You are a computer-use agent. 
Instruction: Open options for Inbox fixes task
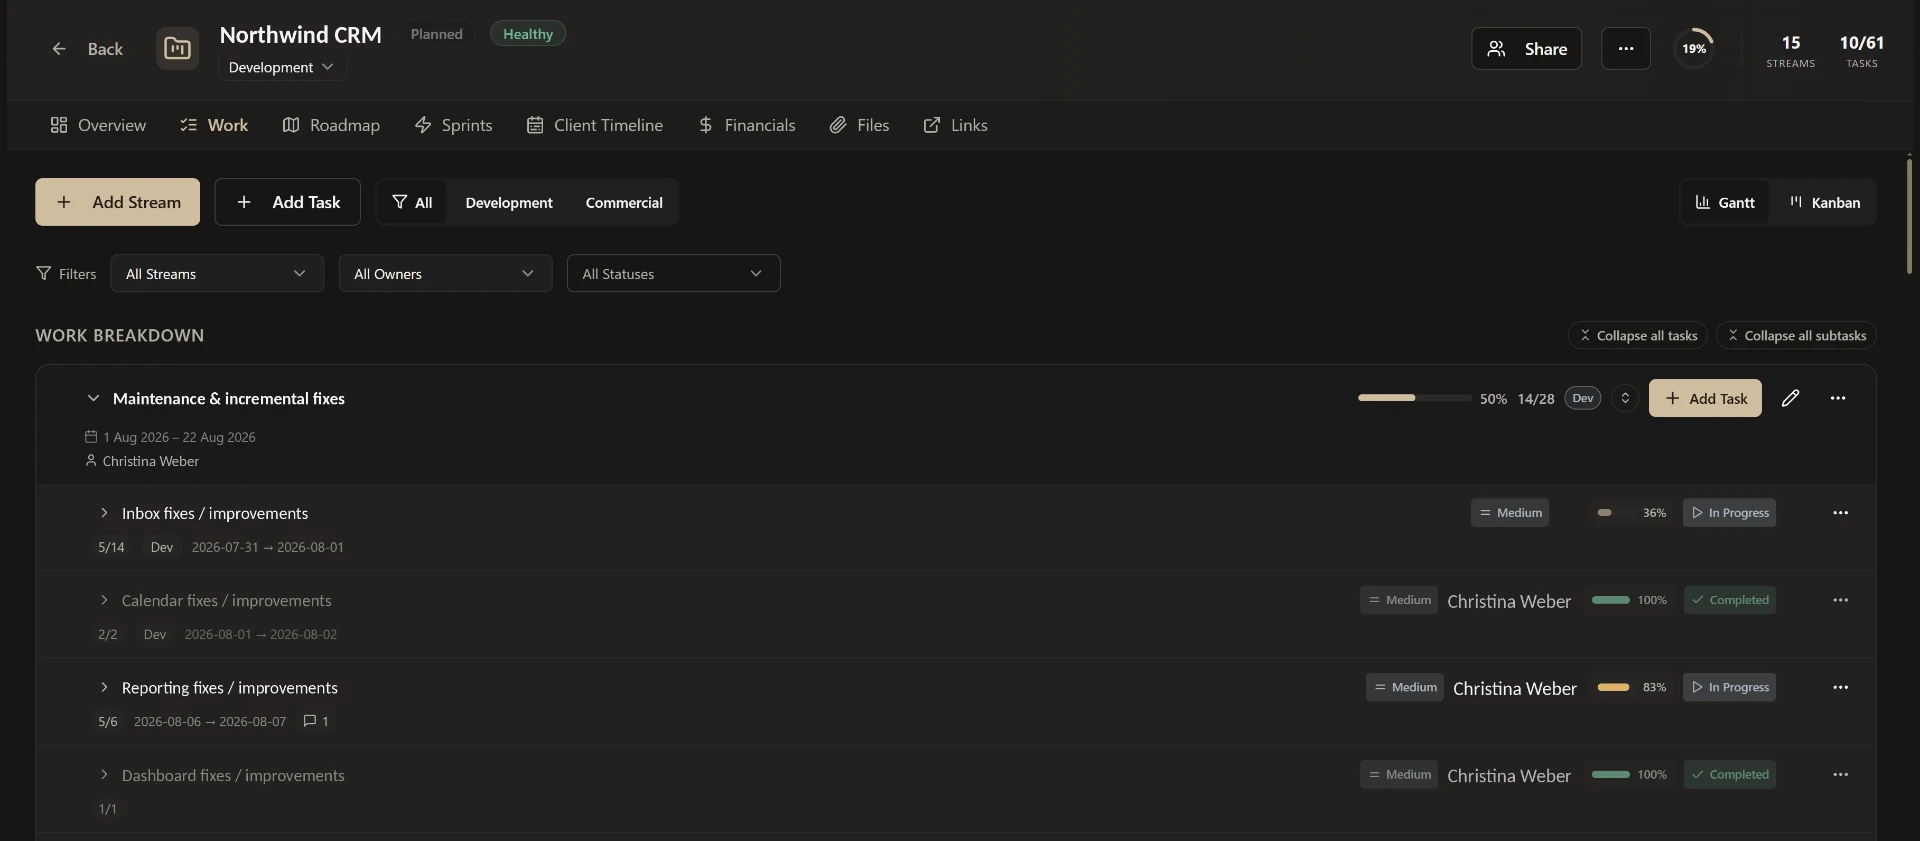click(x=1840, y=513)
